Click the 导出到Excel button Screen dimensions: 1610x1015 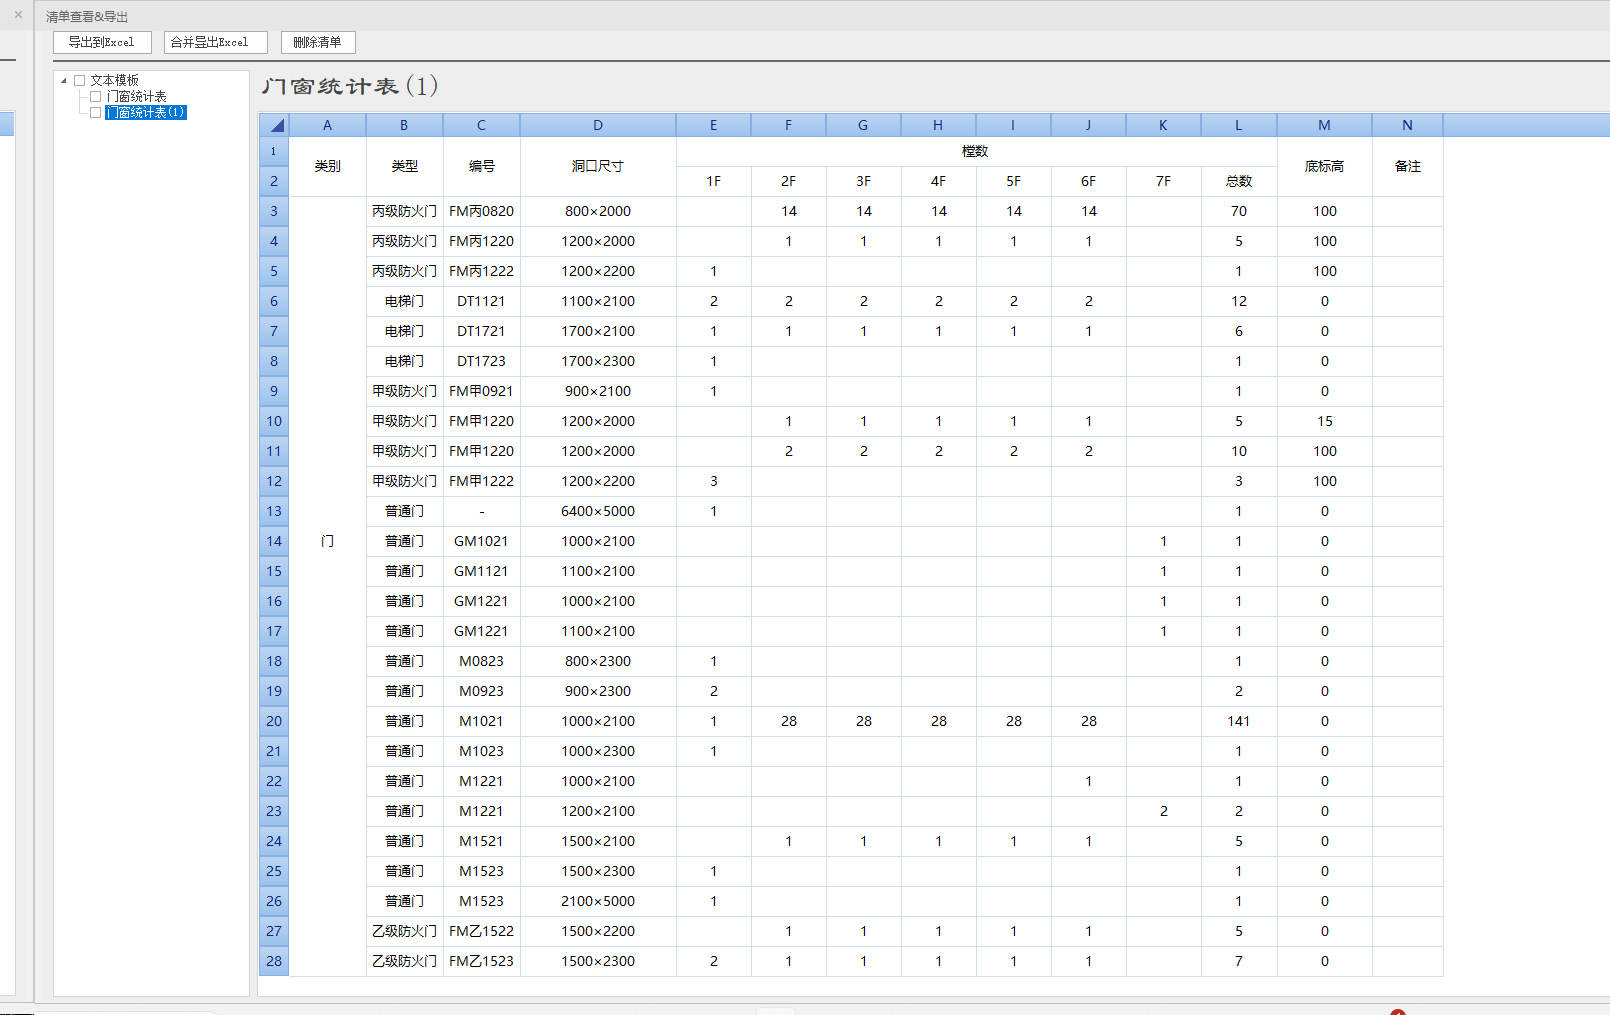coord(102,42)
